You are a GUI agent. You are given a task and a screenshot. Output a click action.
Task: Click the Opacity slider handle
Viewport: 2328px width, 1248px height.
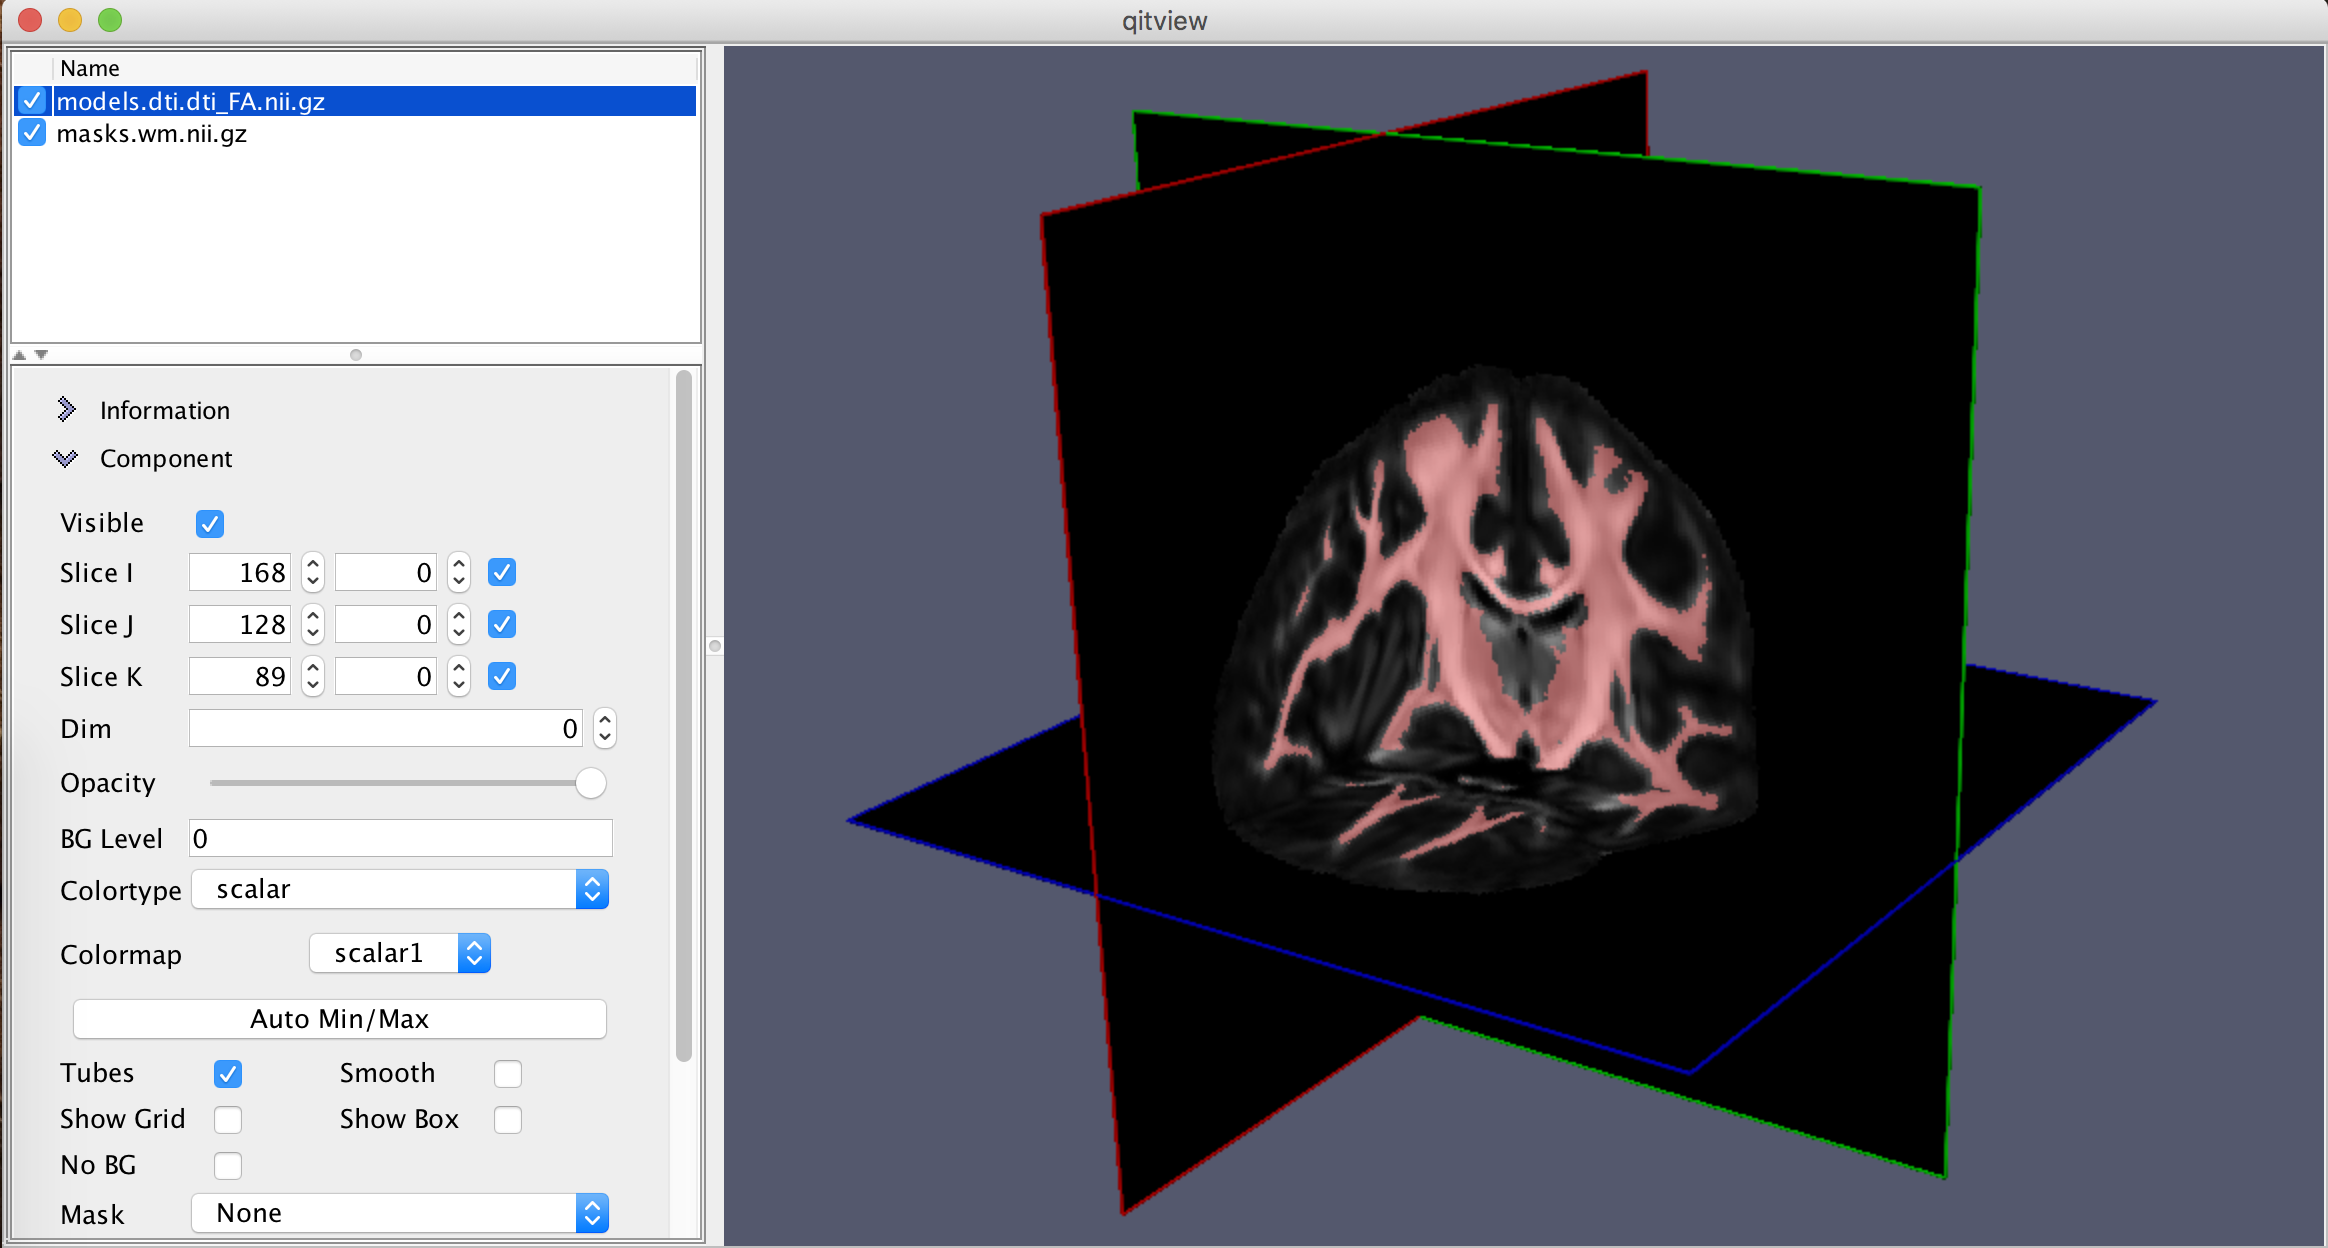pyautogui.click(x=591, y=784)
